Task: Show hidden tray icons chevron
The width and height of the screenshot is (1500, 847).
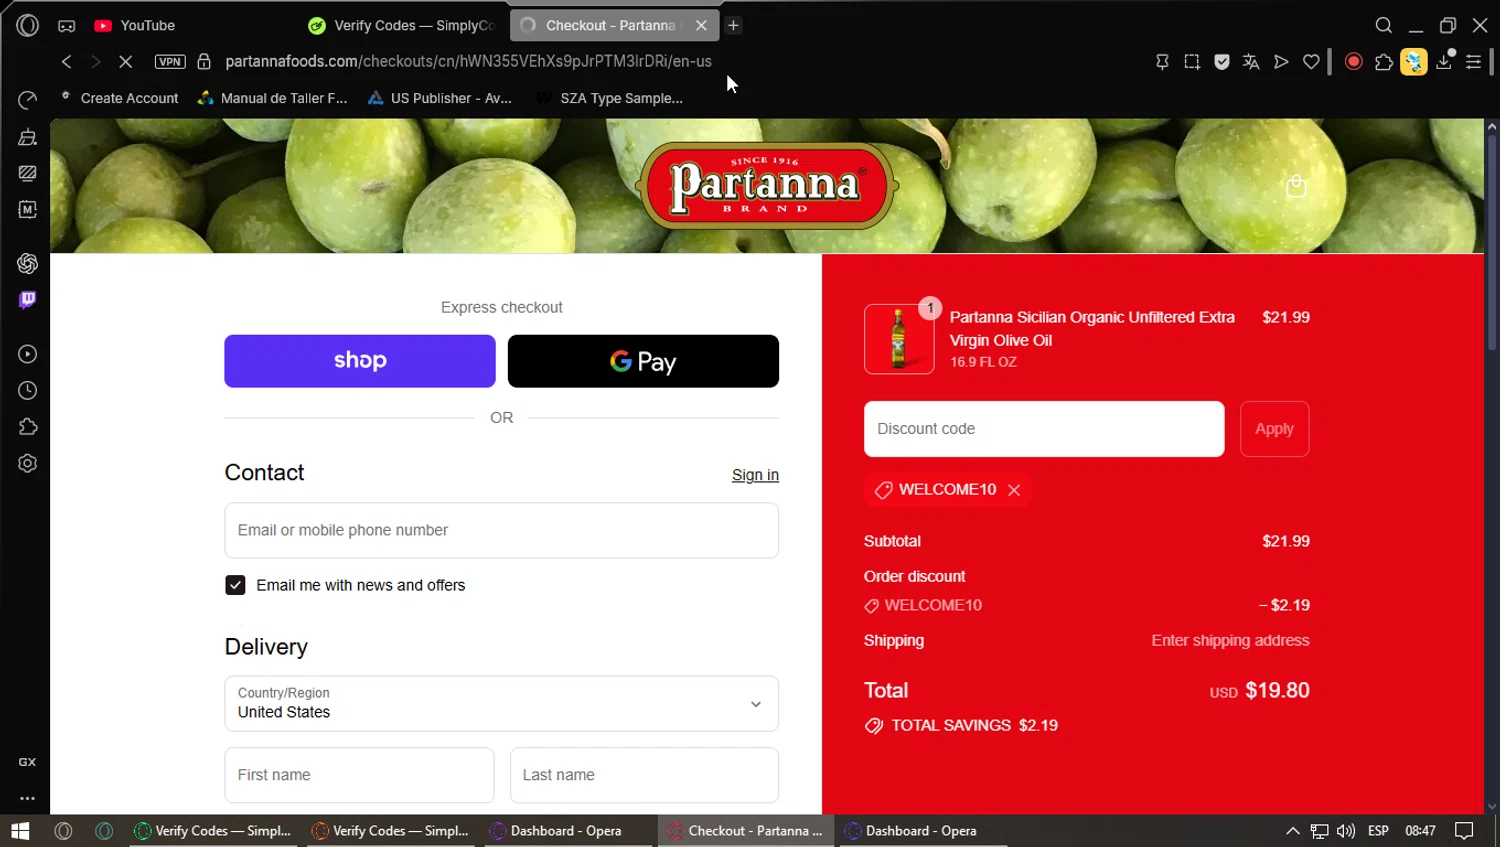Action: point(1292,831)
